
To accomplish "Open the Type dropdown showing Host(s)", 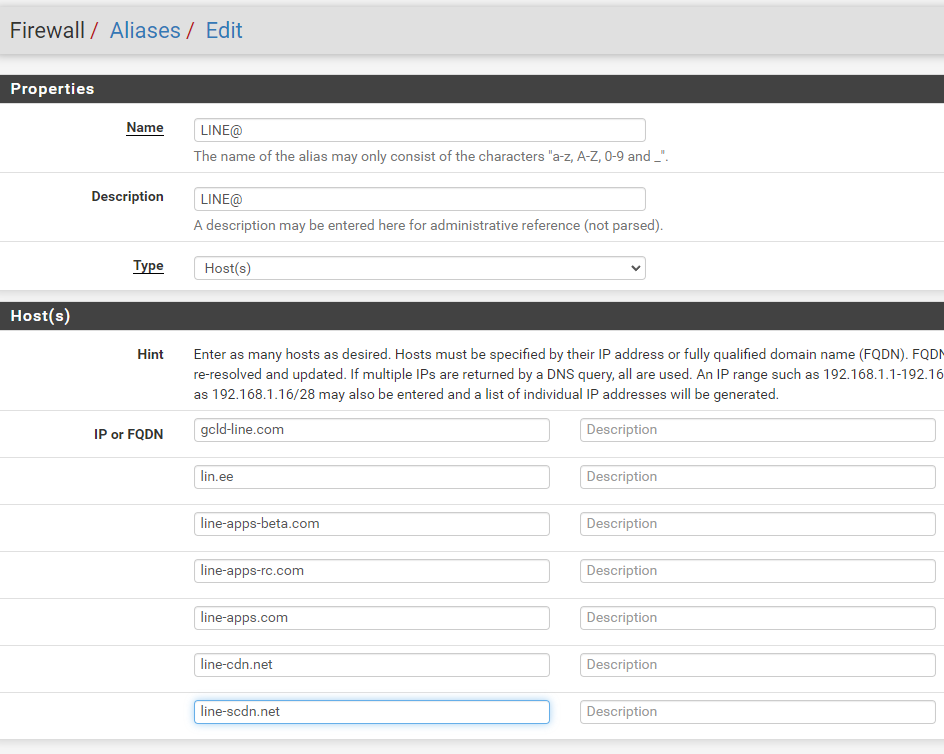I will [419, 268].
